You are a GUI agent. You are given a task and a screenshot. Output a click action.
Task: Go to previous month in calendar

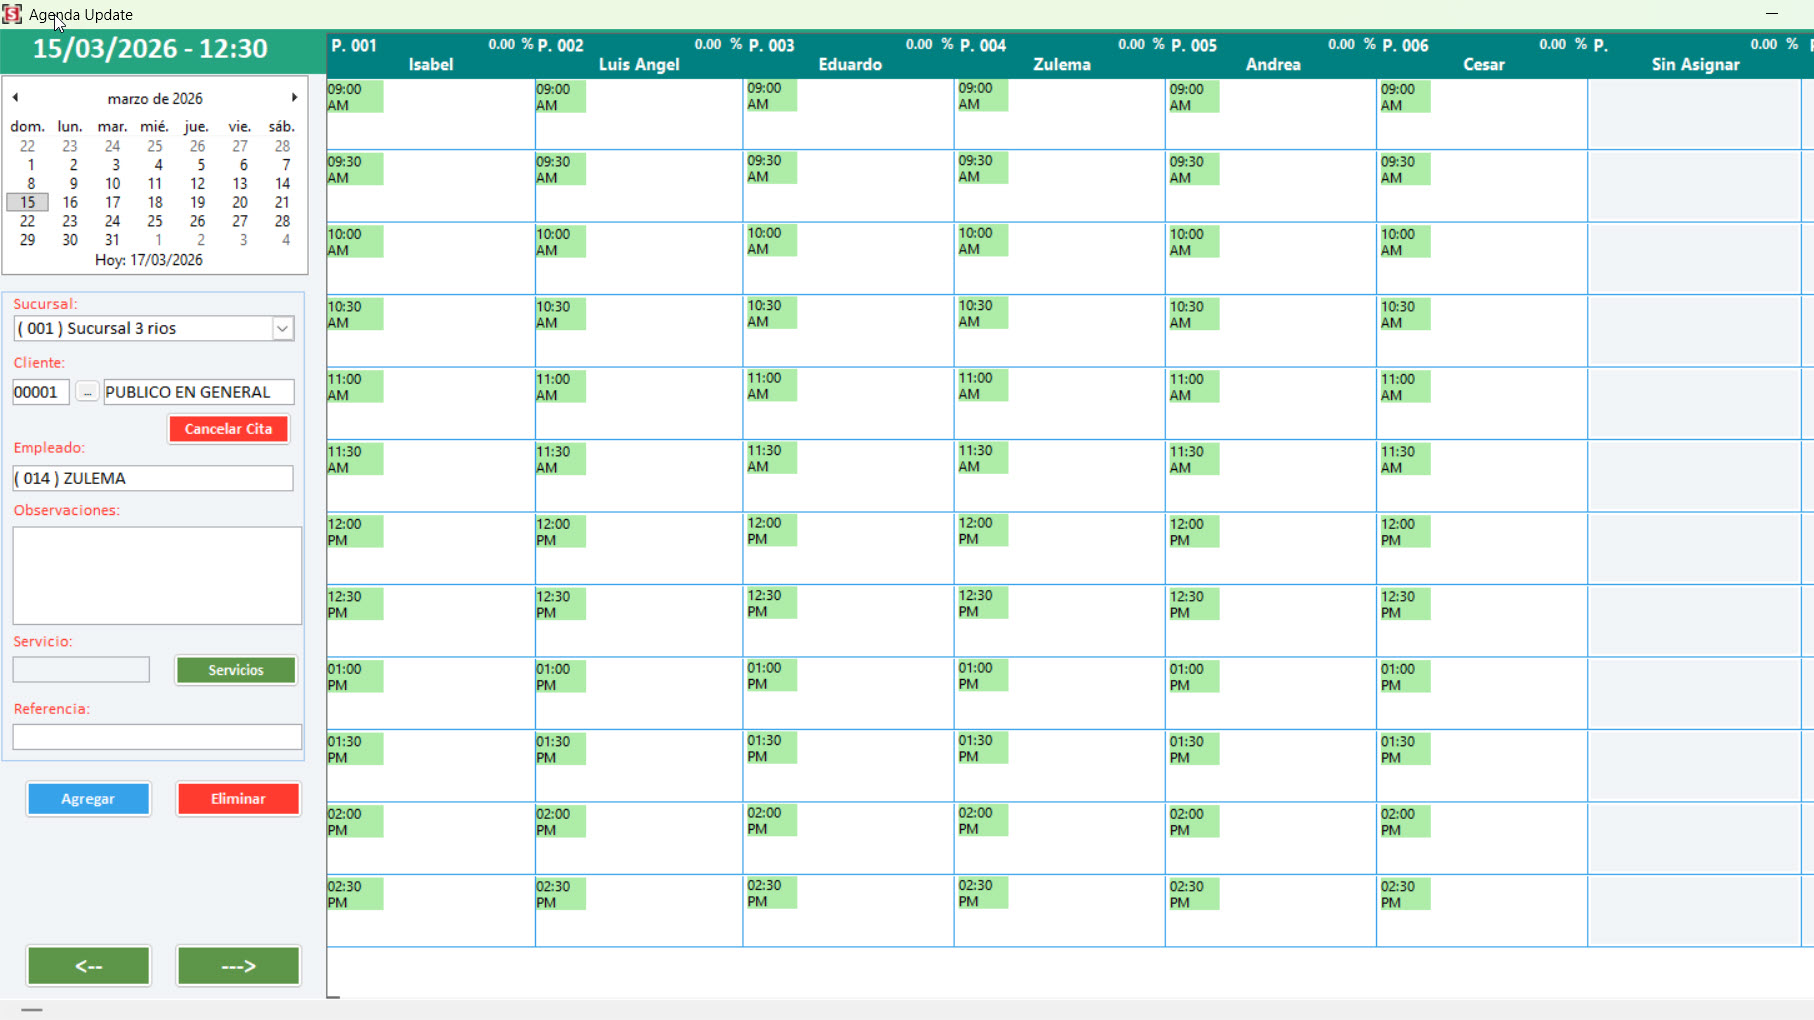(x=15, y=98)
